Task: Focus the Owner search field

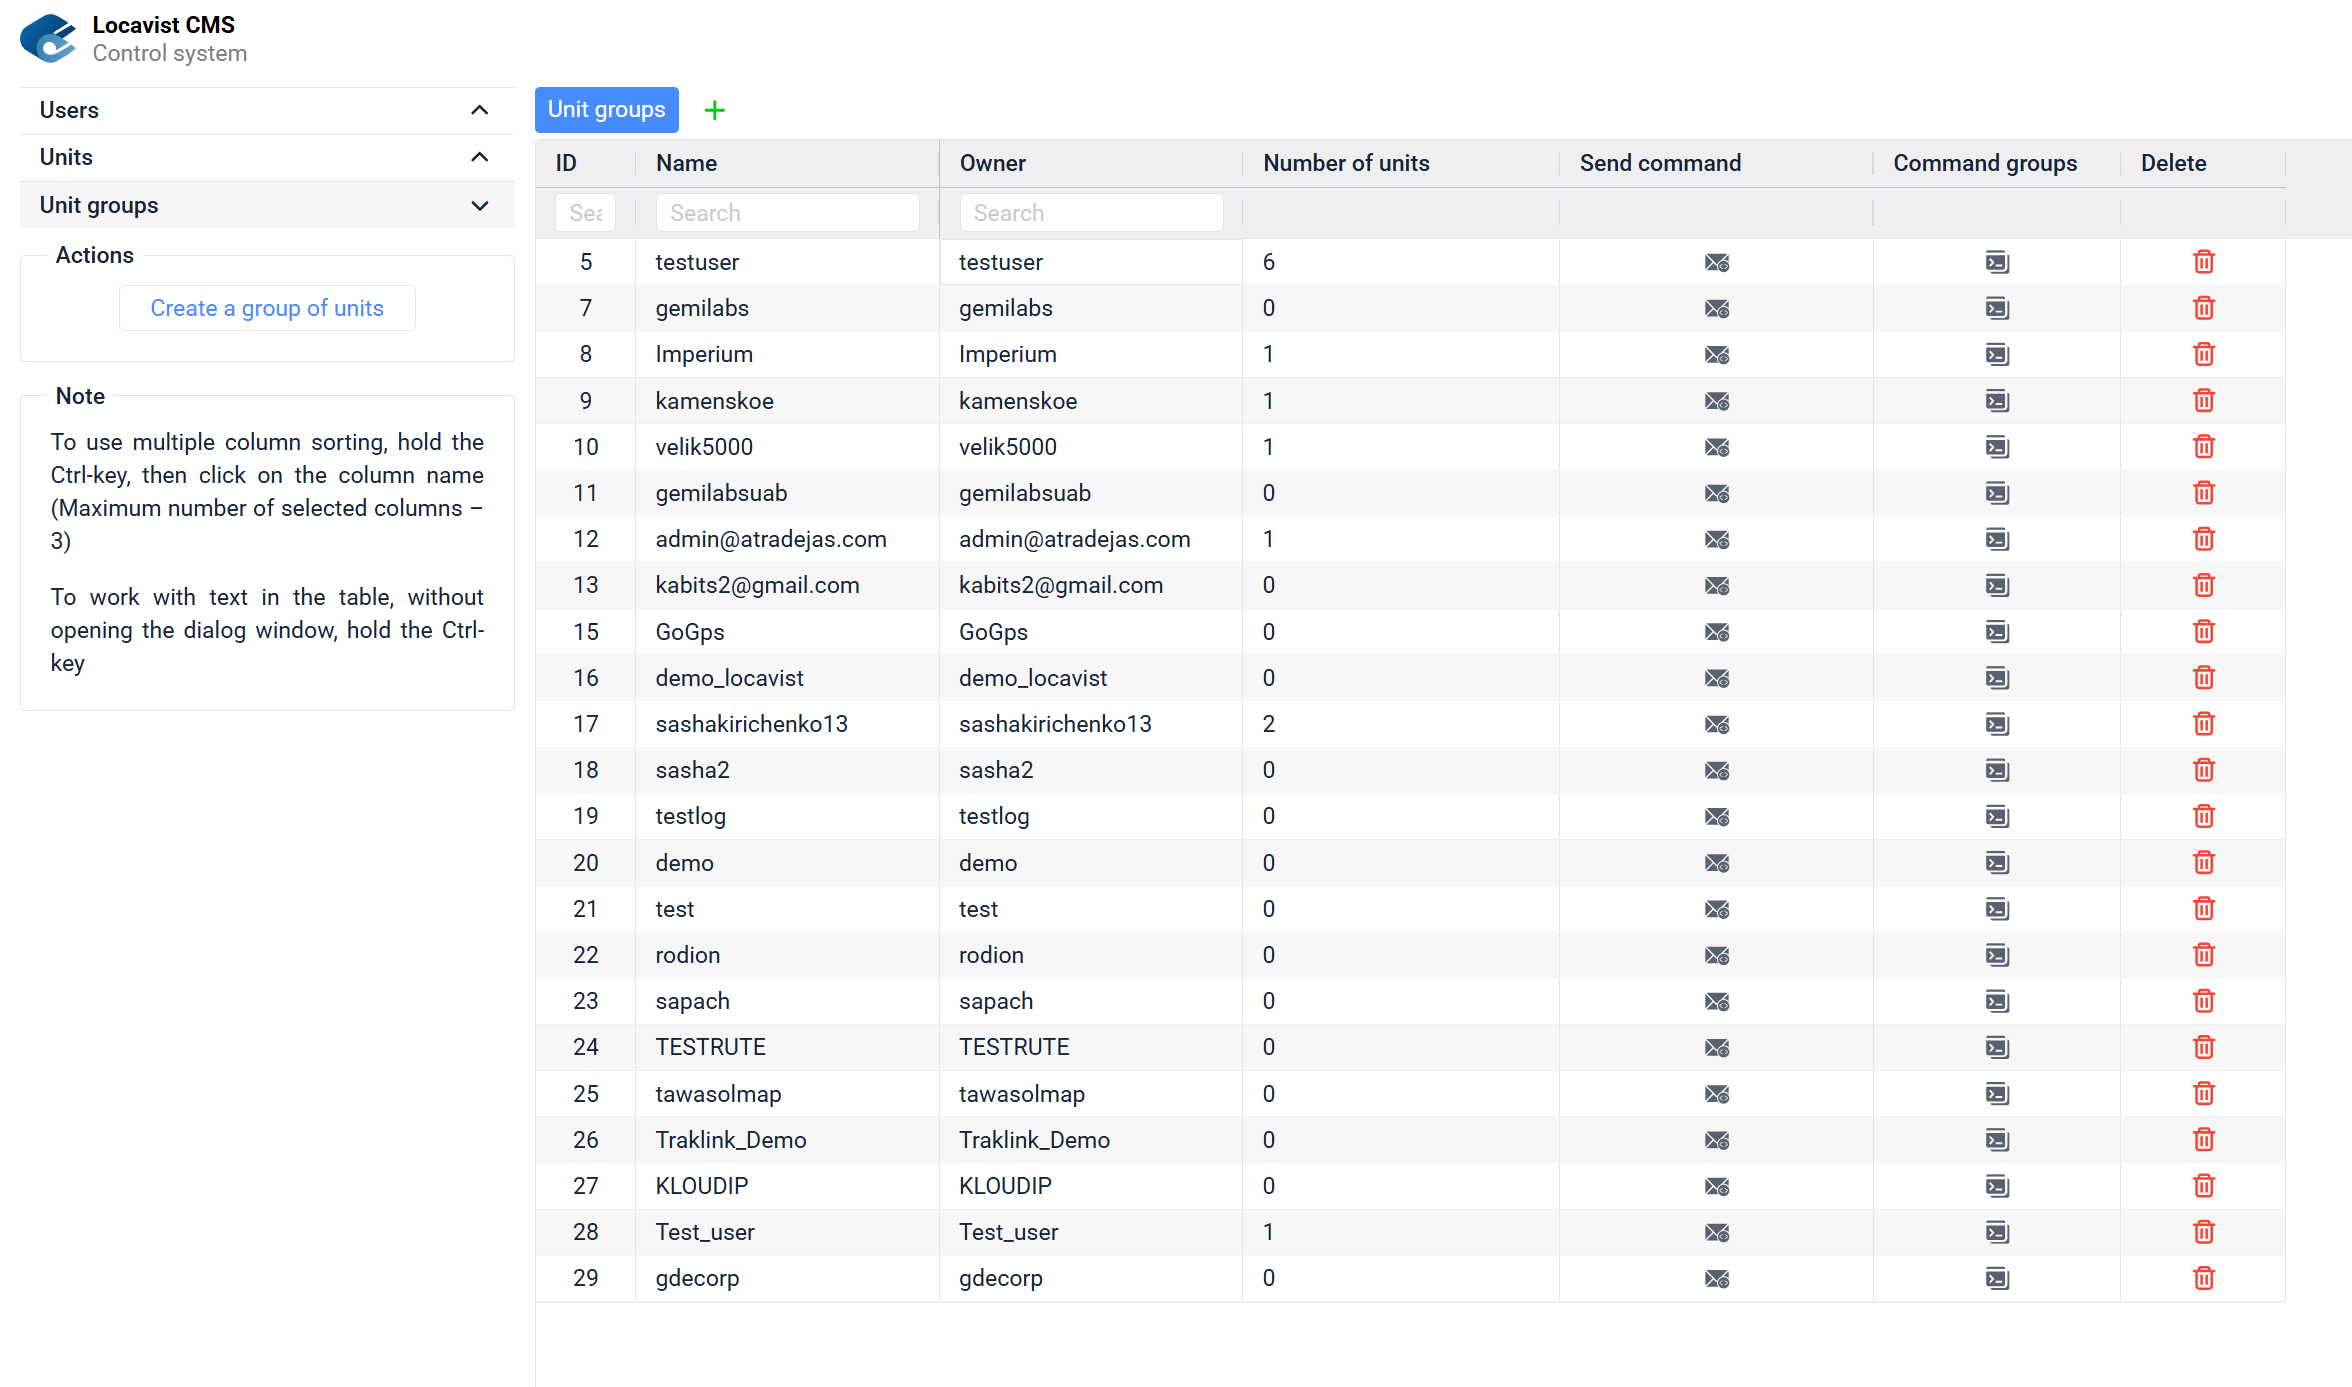Action: click(1090, 213)
